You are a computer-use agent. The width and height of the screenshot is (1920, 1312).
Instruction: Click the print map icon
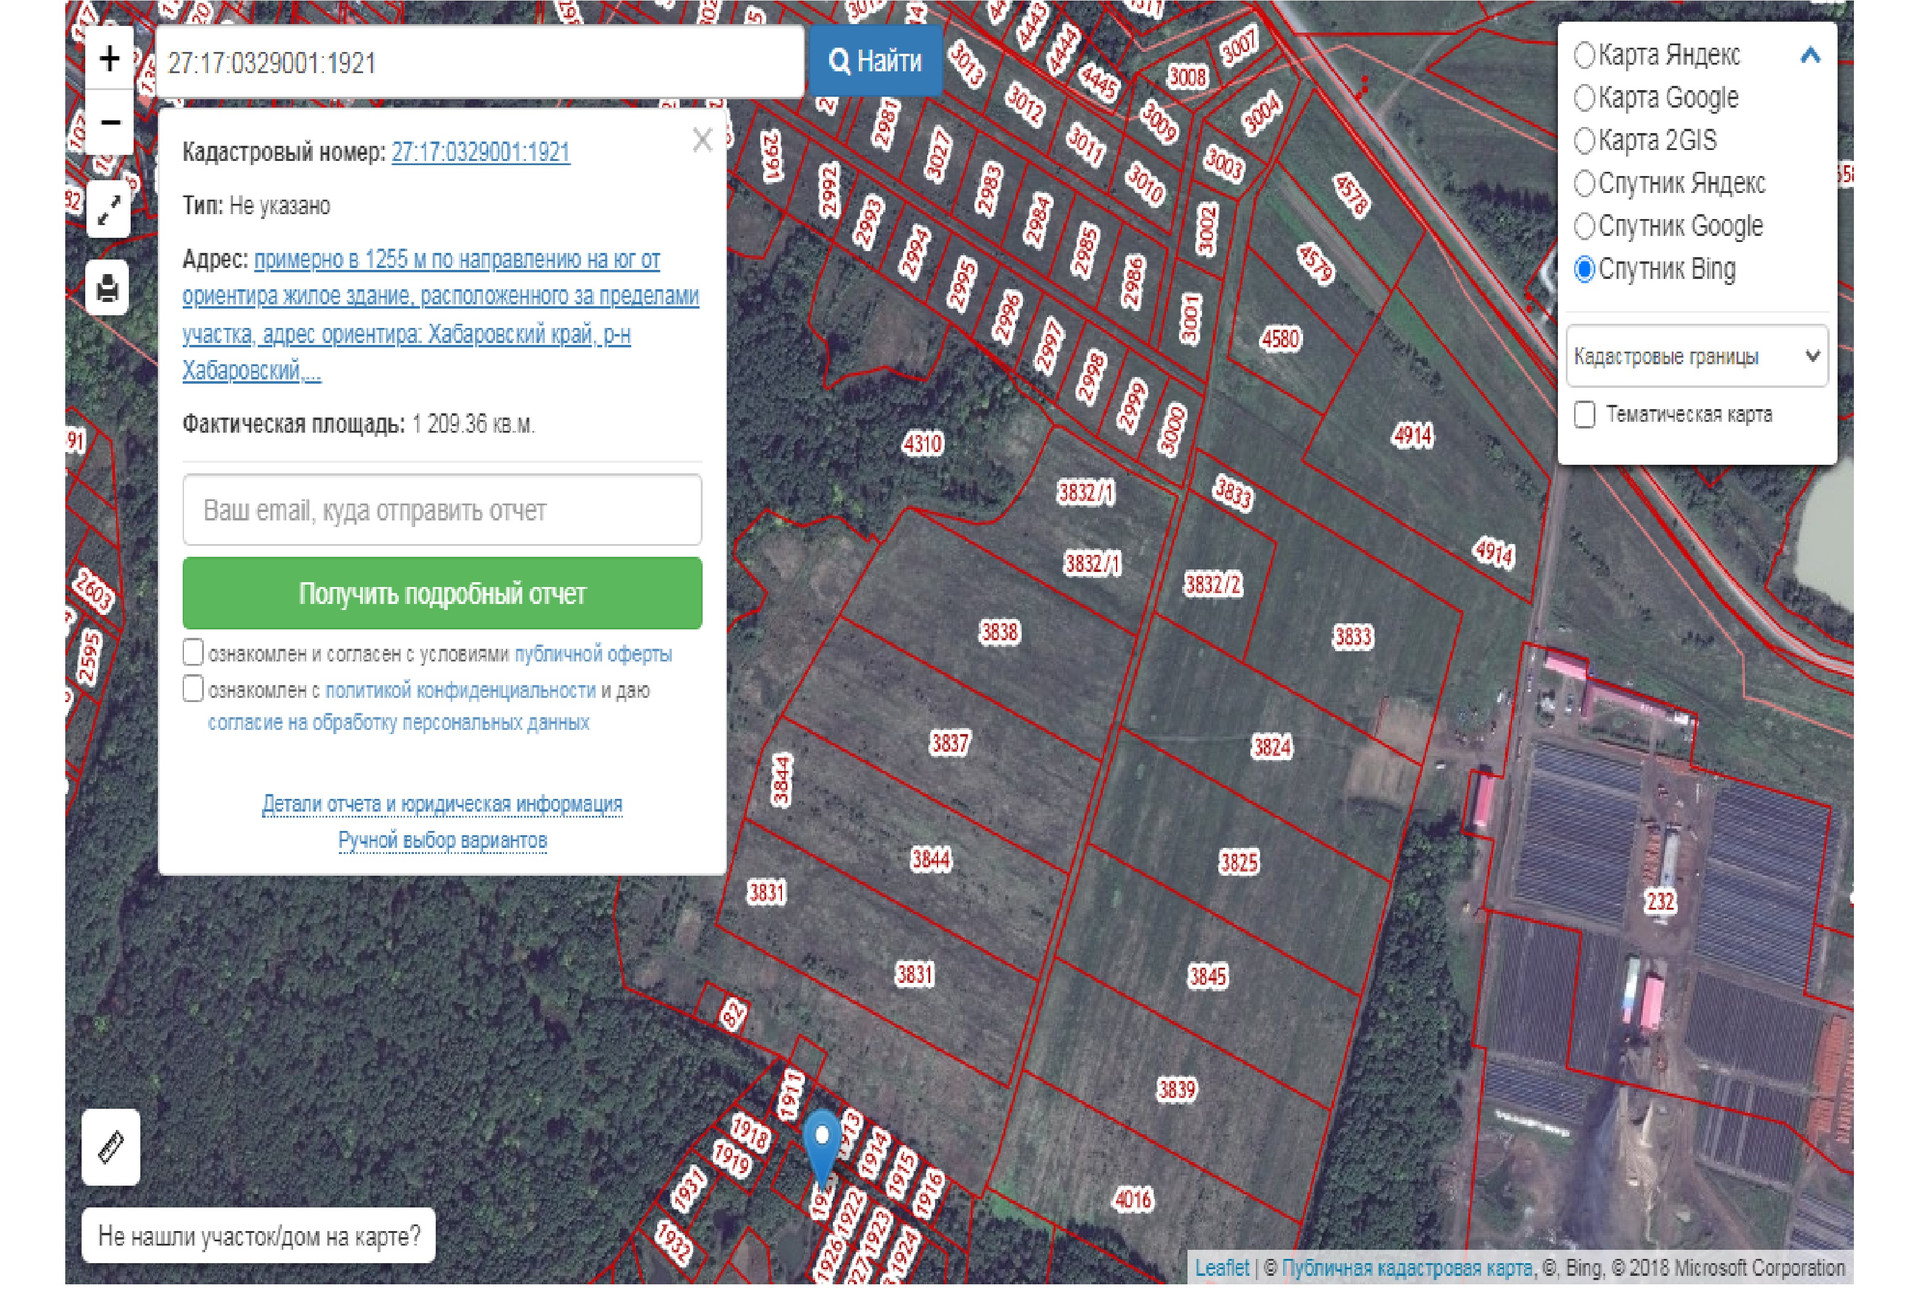(x=108, y=288)
